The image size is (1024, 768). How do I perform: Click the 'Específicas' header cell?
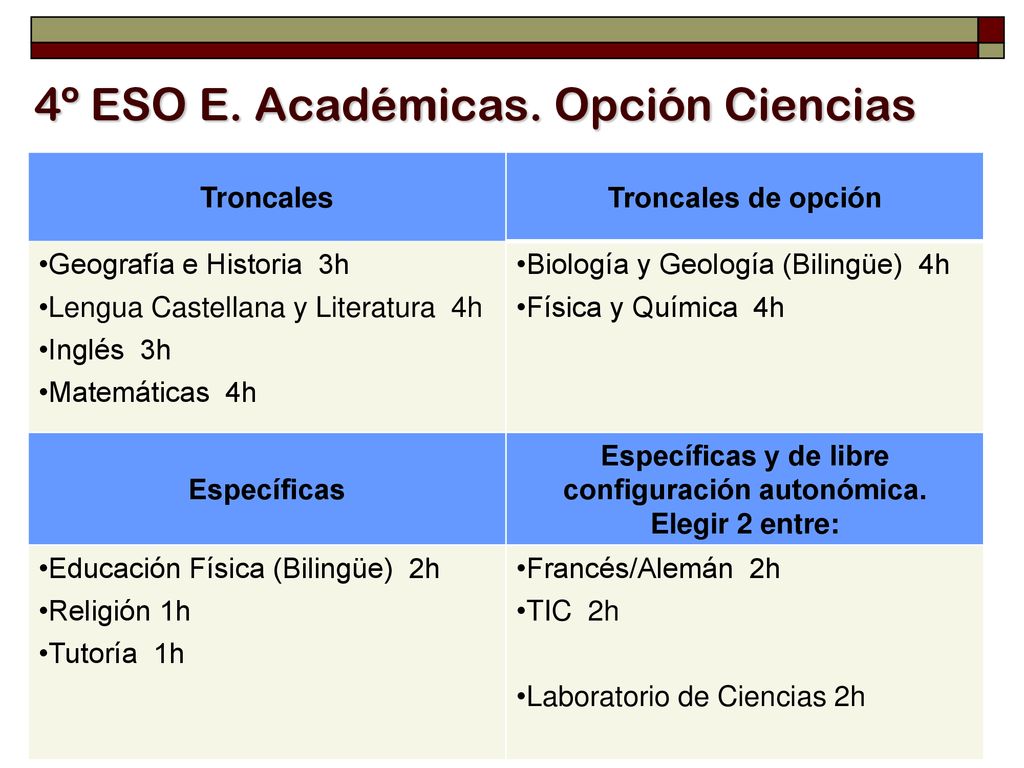[x=267, y=489]
